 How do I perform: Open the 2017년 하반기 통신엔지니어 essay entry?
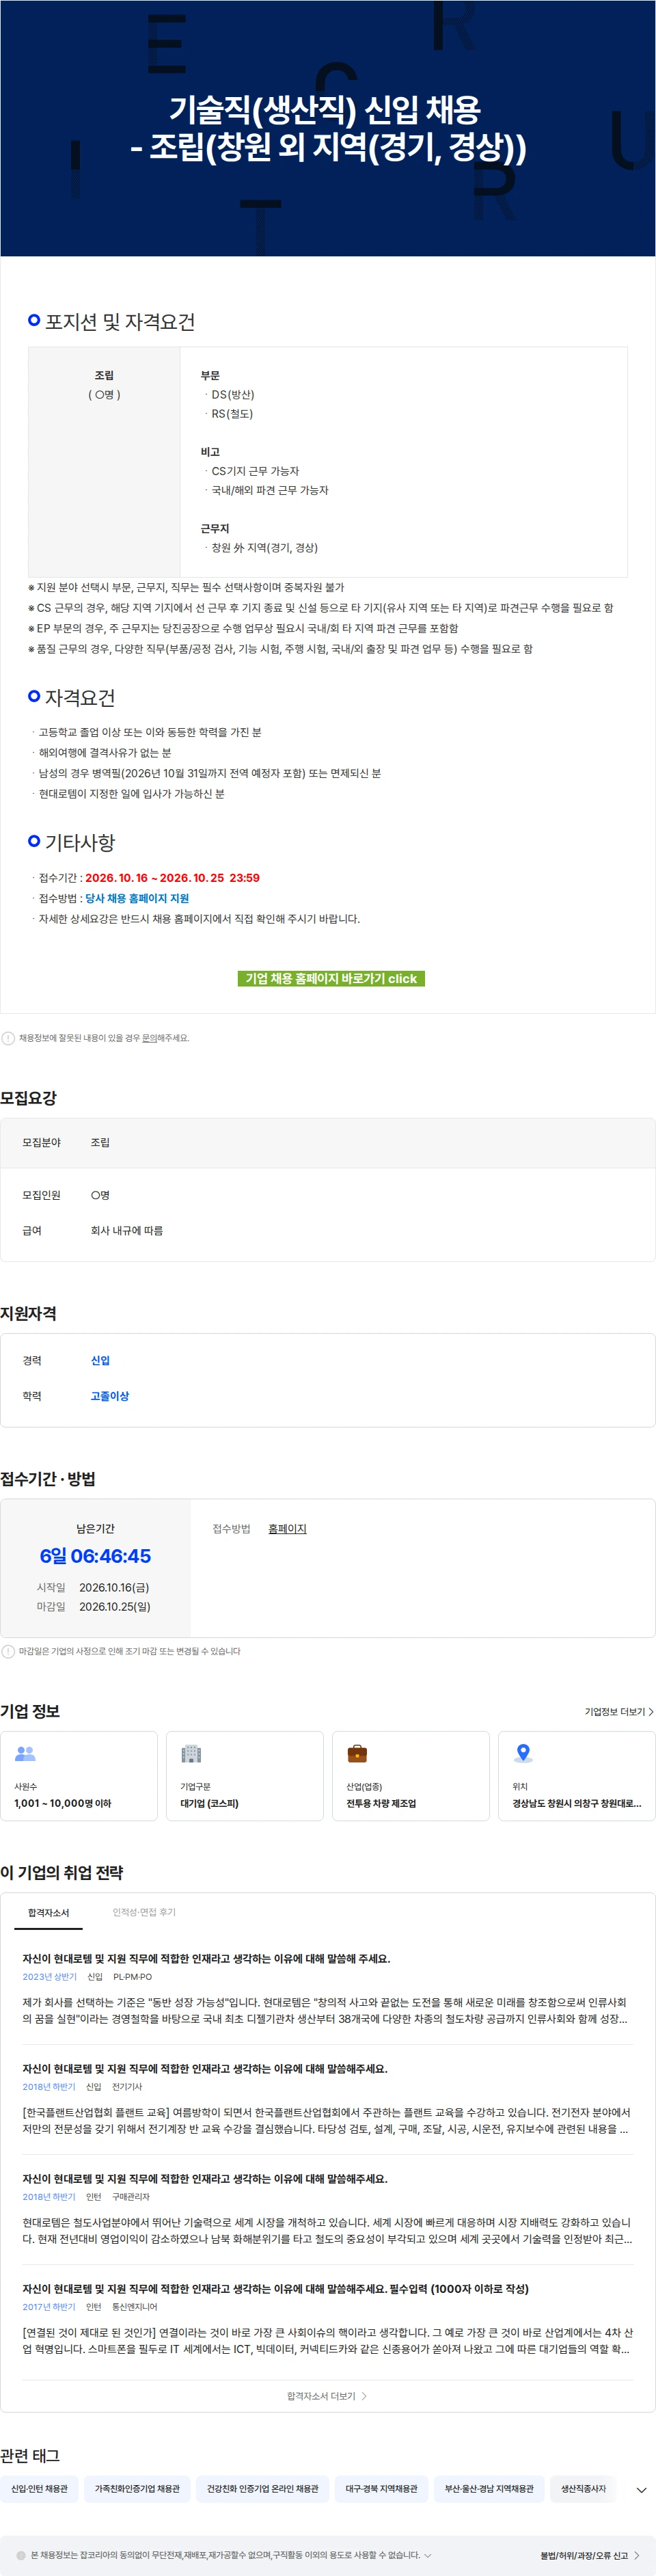pyautogui.click(x=328, y=2319)
